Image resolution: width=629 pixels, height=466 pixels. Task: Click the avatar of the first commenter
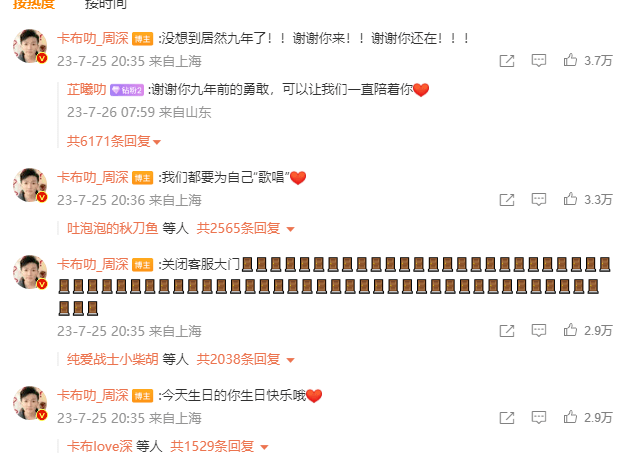coord(30,46)
